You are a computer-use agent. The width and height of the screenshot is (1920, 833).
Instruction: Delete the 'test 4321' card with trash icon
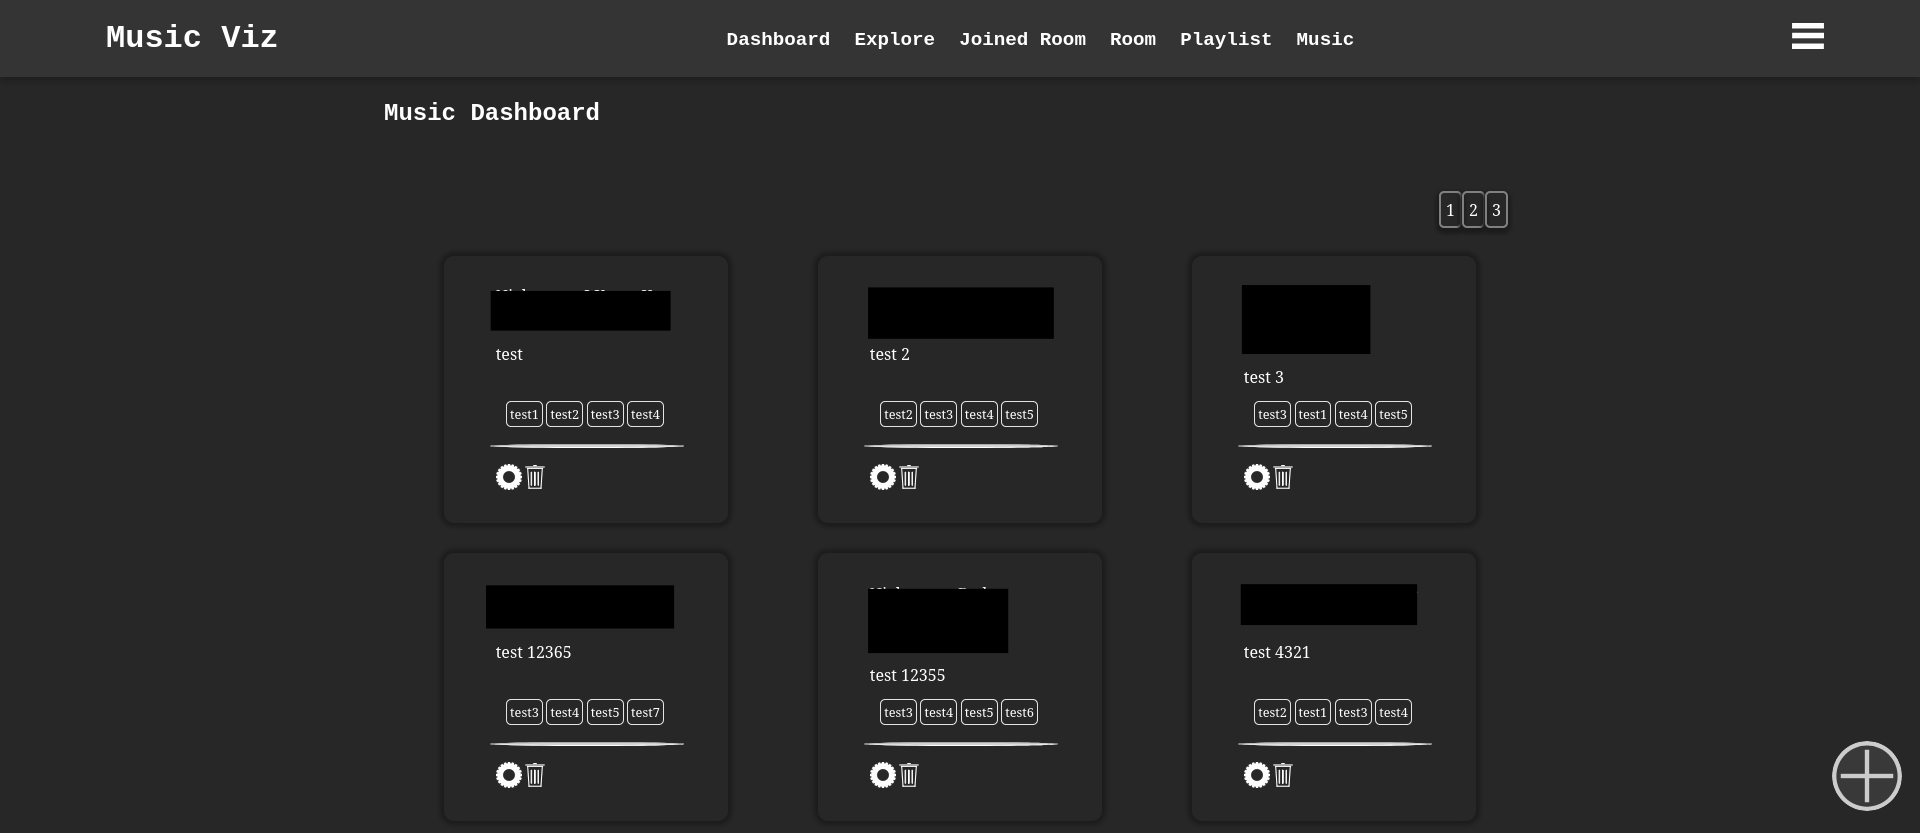coord(1283,775)
